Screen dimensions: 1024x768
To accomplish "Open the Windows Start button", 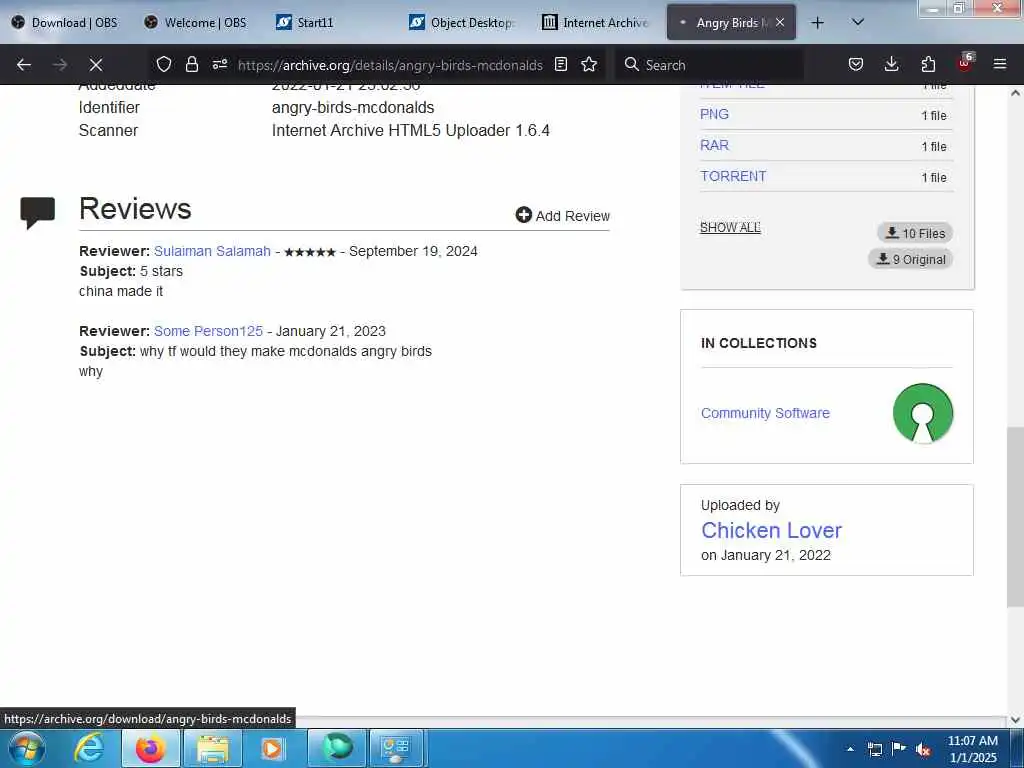I will coord(27,748).
